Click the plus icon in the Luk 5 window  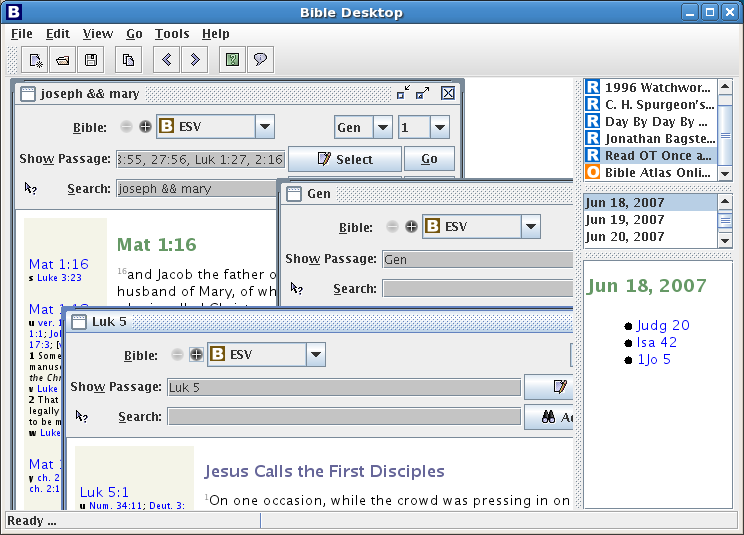click(196, 355)
